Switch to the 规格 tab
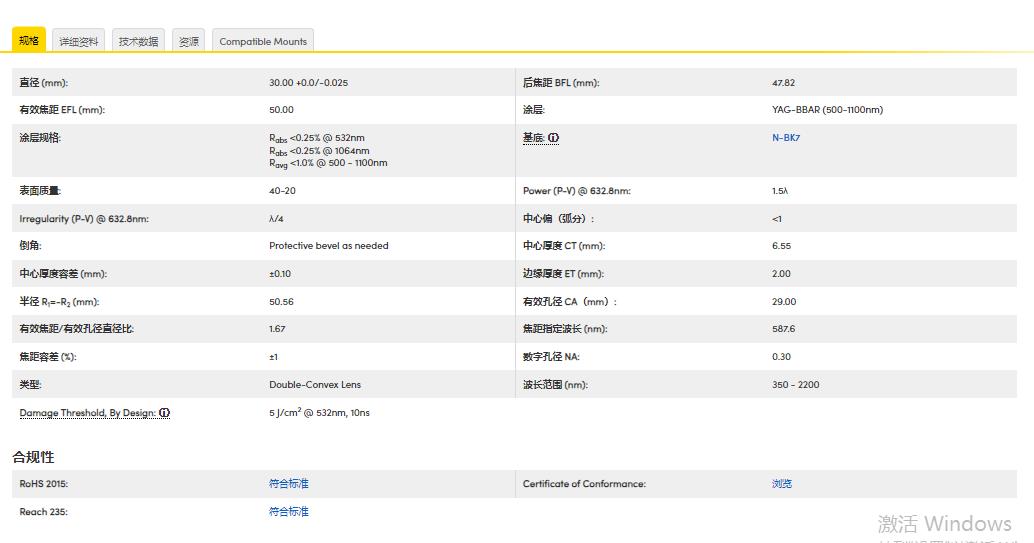This screenshot has height=543, width=1034. pyautogui.click(x=29, y=41)
